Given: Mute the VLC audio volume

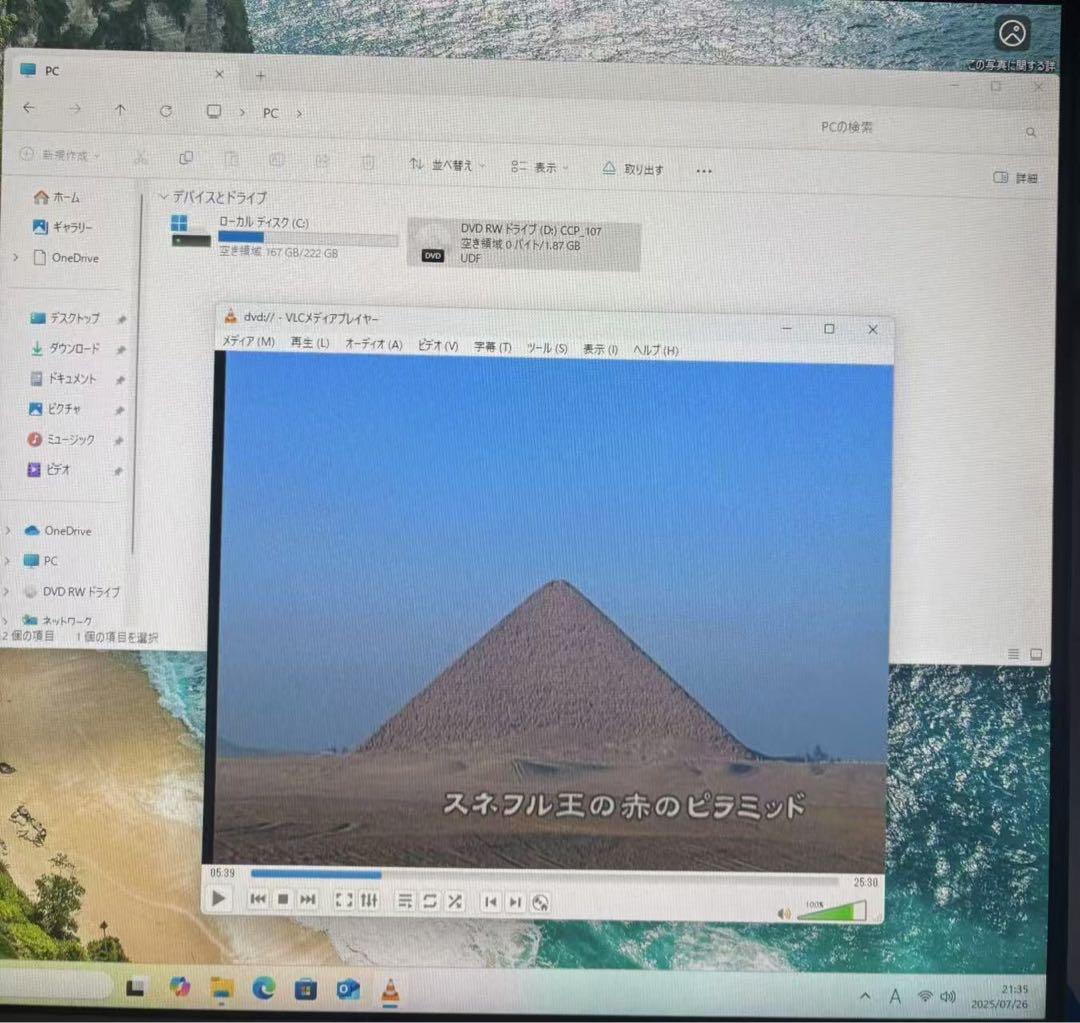Looking at the screenshot, I should (x=783, y=911).
